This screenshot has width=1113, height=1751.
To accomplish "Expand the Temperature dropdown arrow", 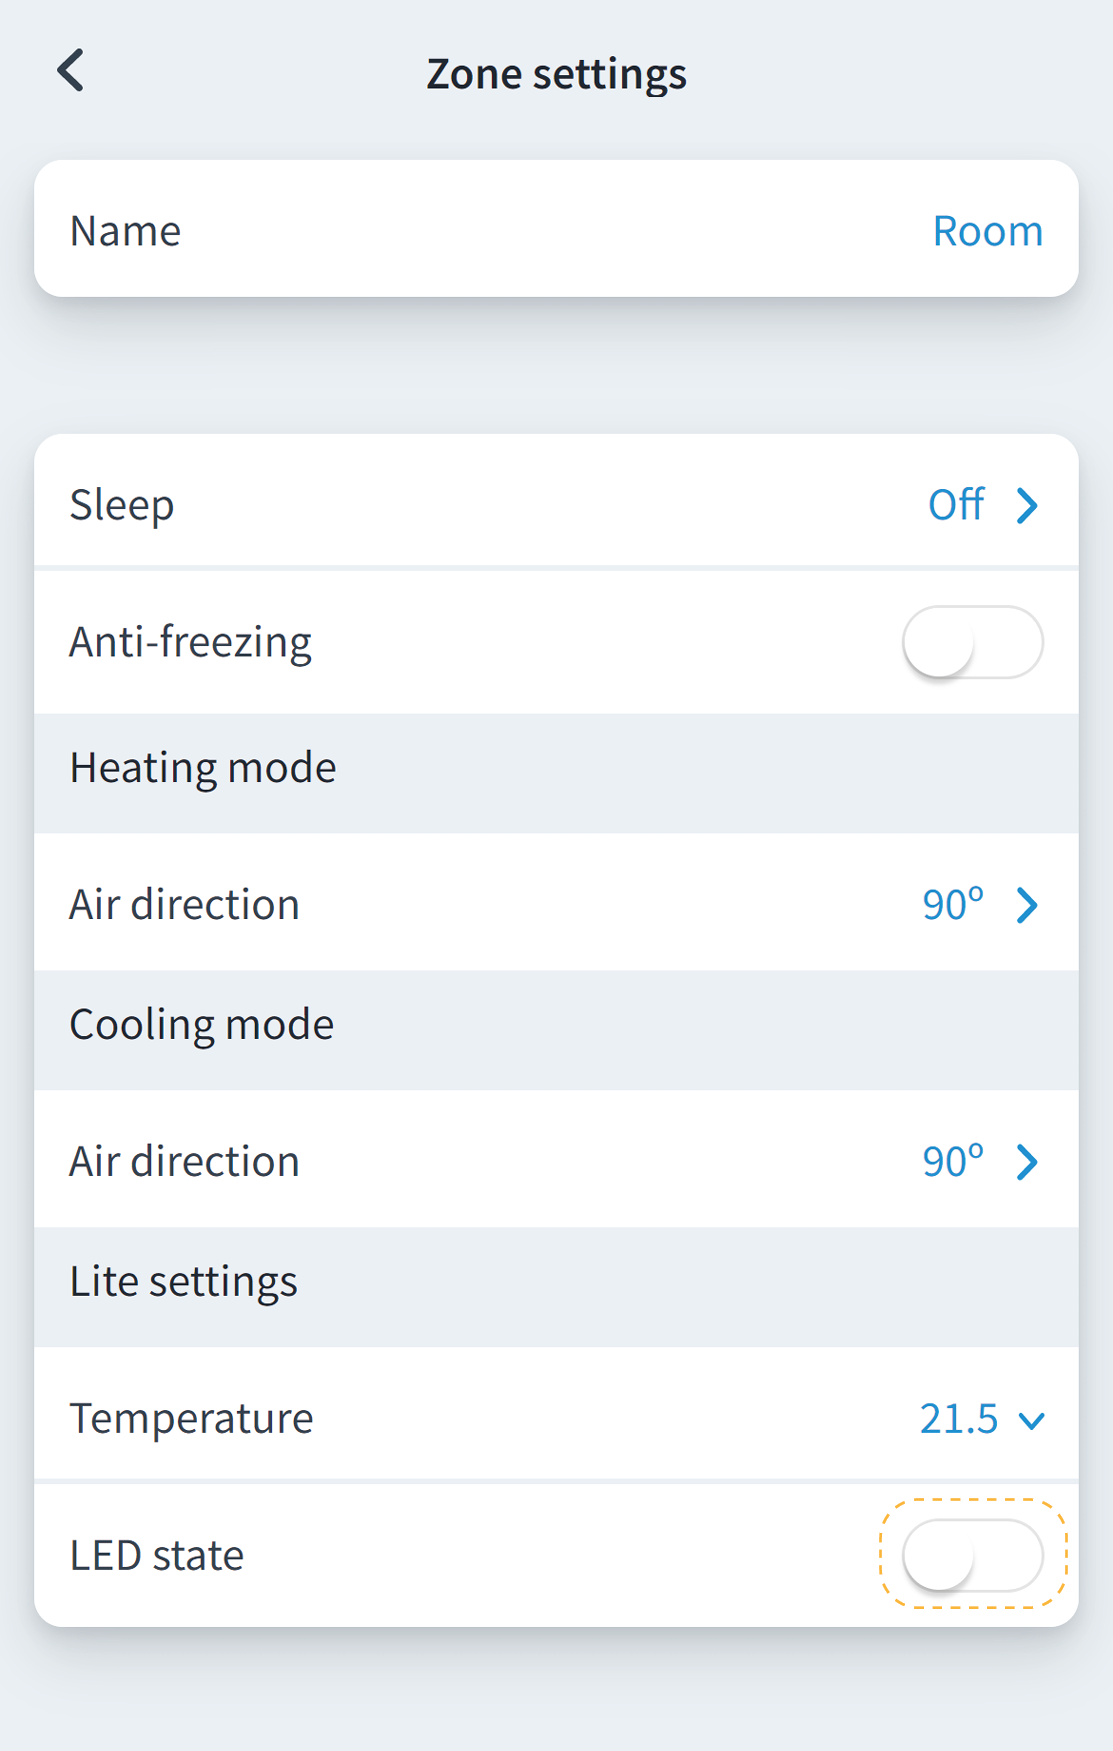I will coord(1031,1420).
